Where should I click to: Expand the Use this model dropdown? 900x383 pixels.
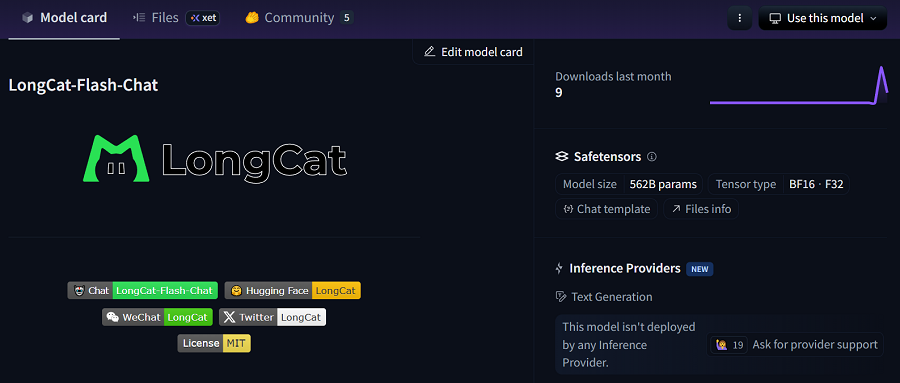(x=823, y=18)
